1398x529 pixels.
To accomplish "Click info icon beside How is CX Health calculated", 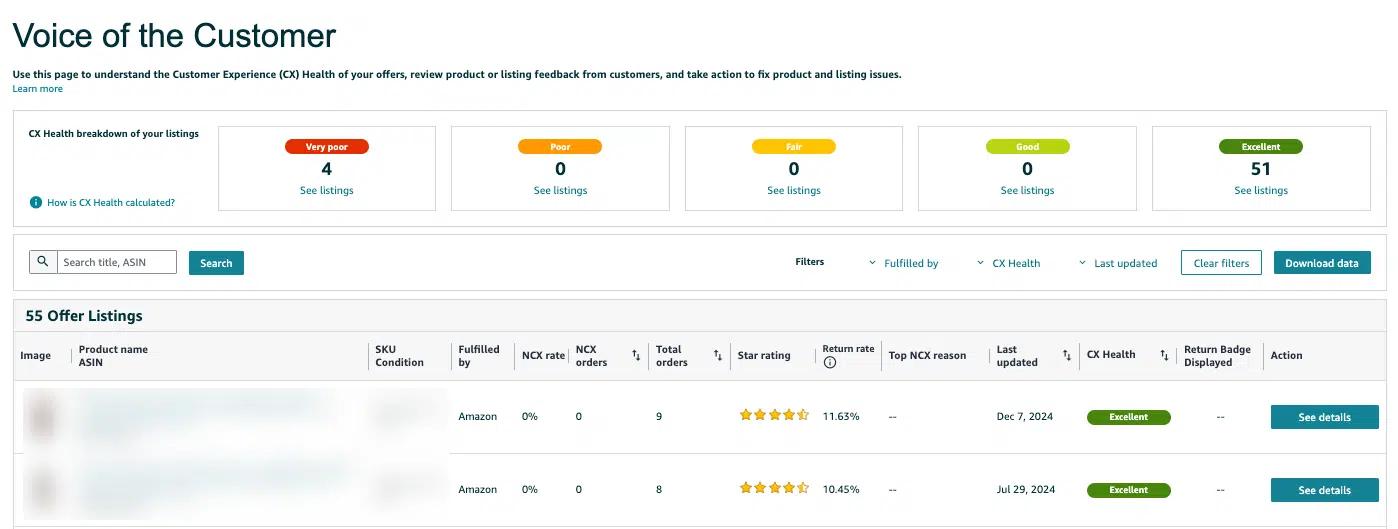I will tap(36, 202).
